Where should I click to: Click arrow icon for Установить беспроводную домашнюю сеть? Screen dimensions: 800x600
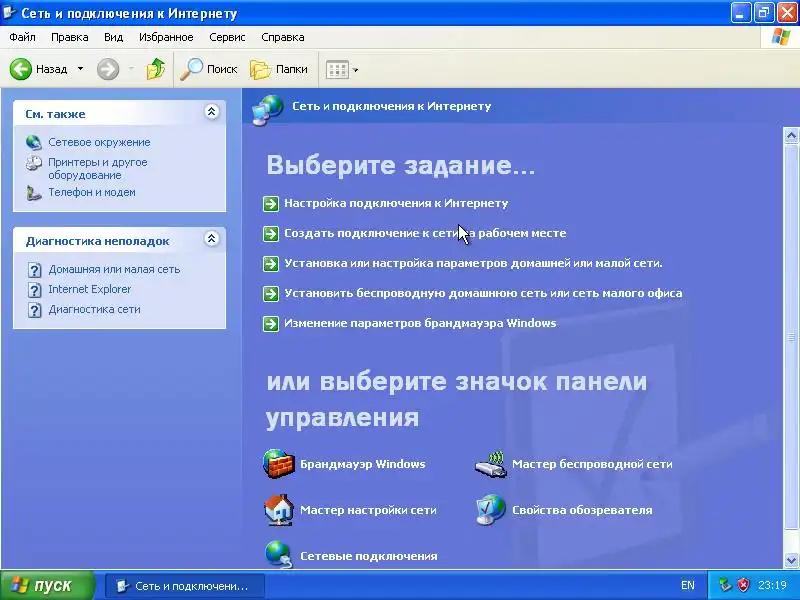pos(271,294)
